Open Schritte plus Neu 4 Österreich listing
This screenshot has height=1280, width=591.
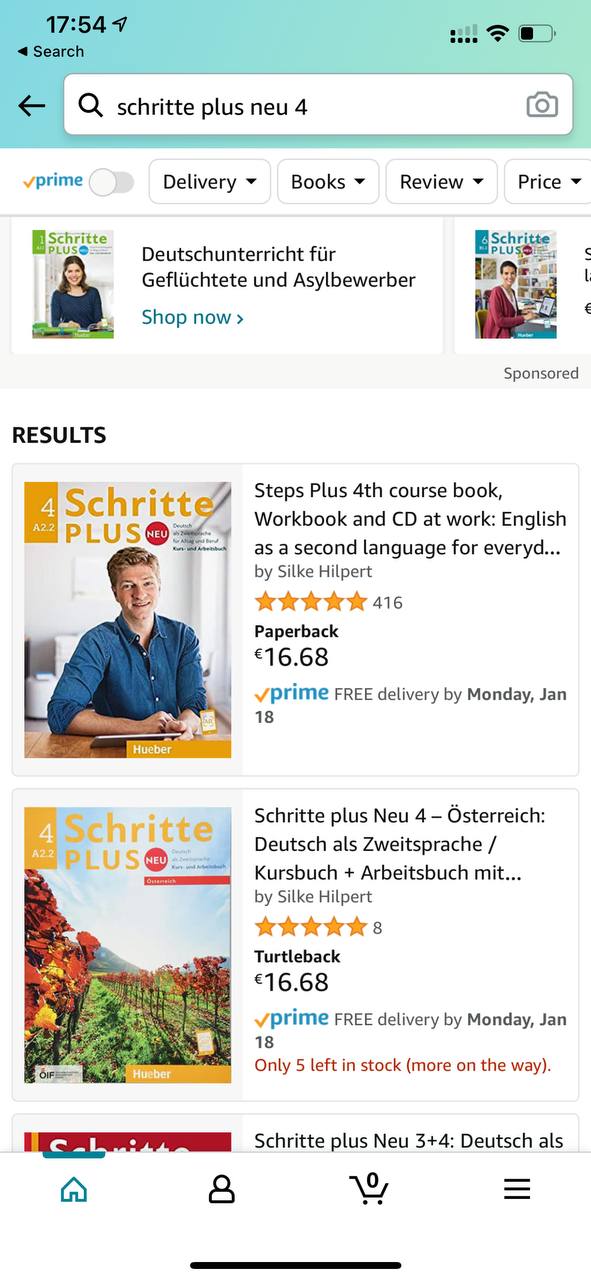click(400, 844)
